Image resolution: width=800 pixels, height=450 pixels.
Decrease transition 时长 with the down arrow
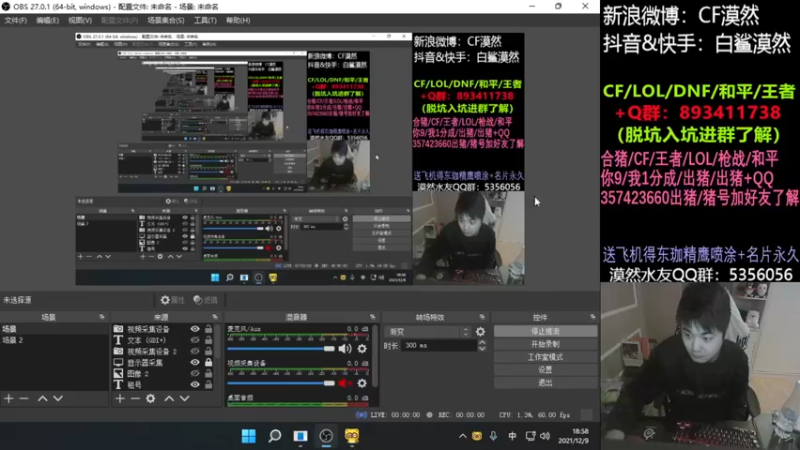(482, 348)
